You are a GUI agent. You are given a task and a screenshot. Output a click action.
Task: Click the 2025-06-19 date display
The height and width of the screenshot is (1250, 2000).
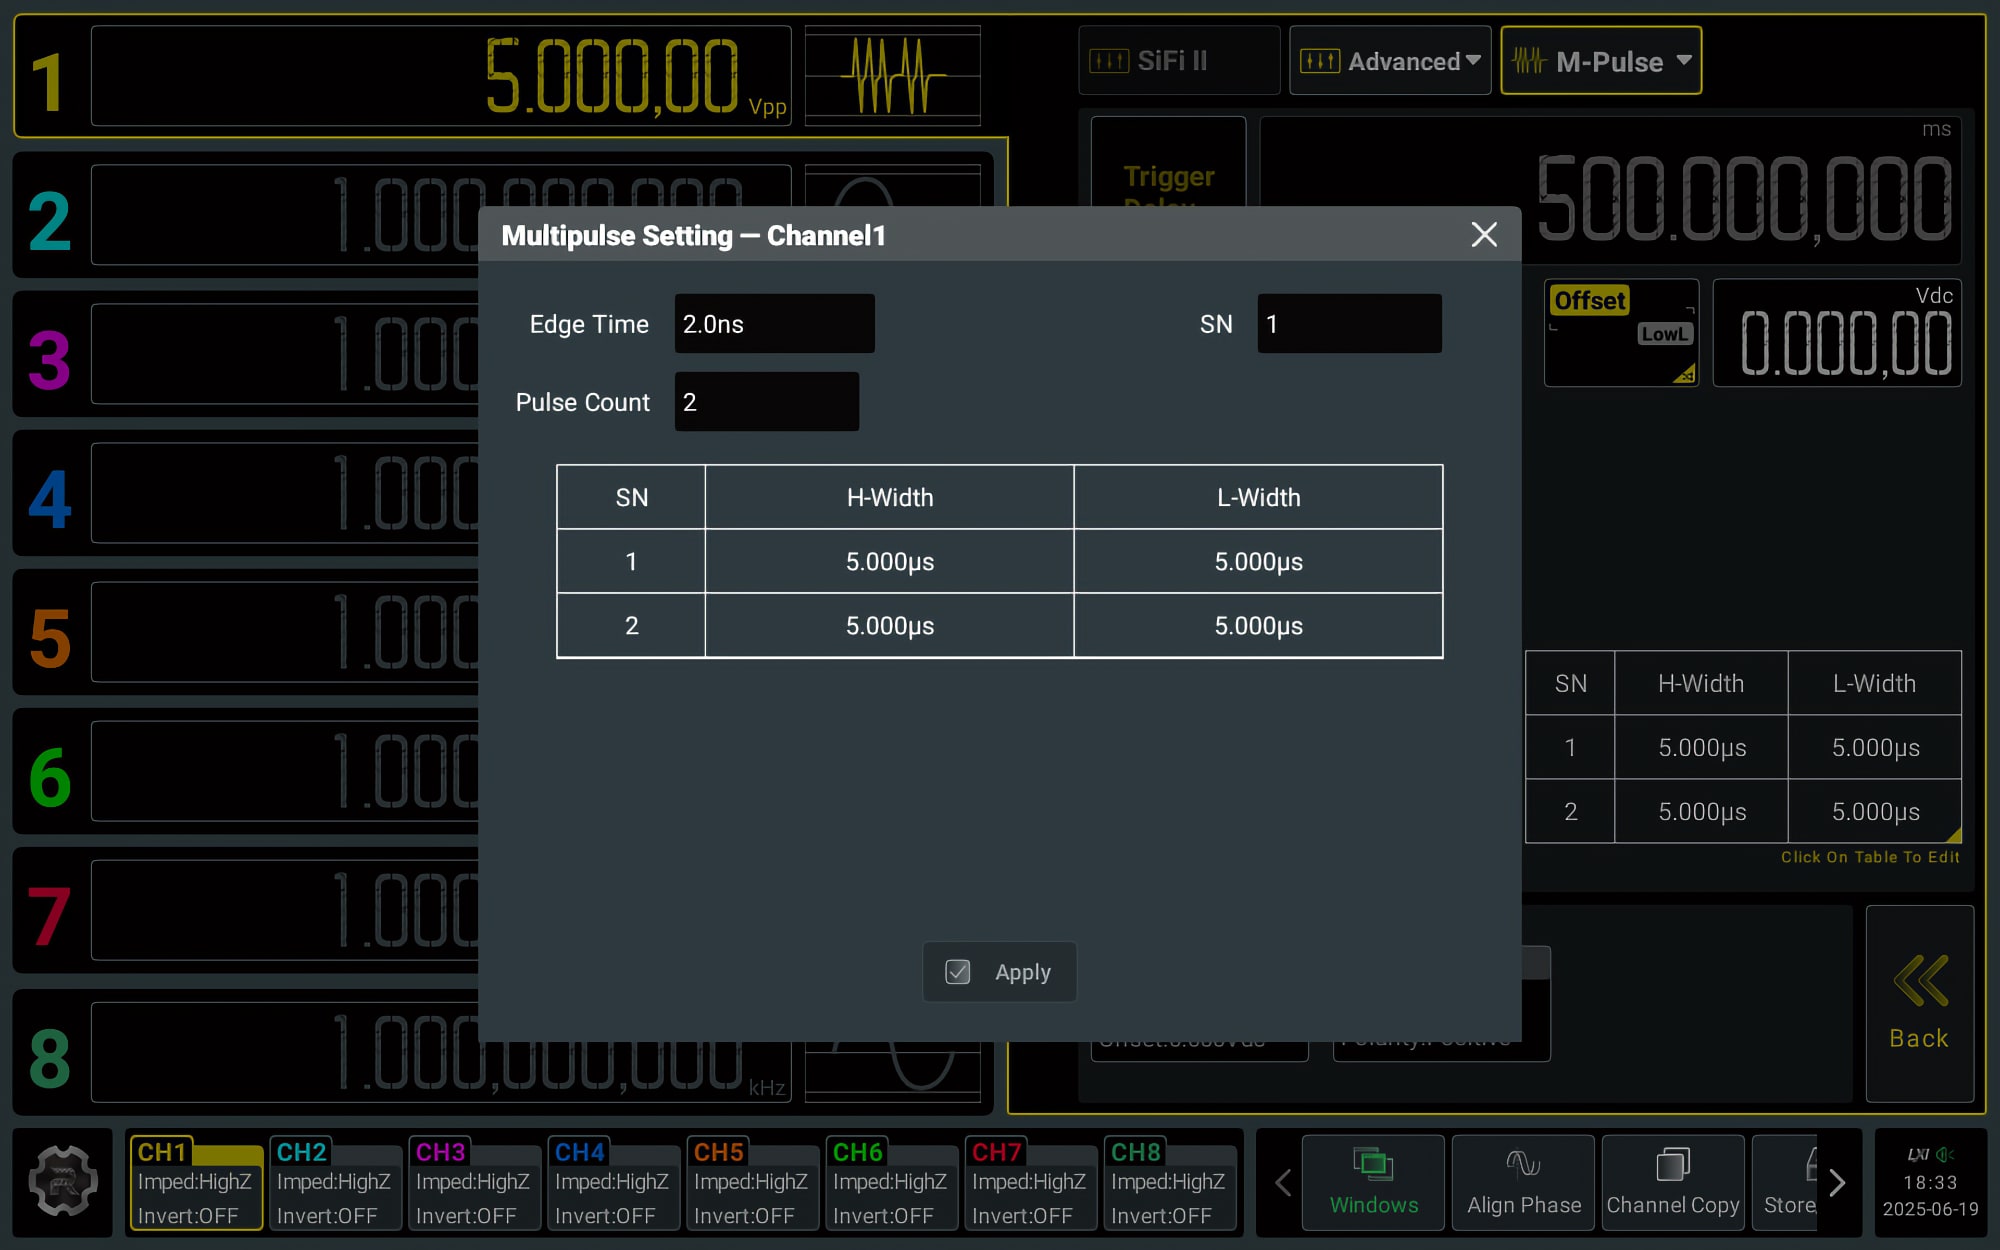pyautogui.click(x=1930, y=1209)
